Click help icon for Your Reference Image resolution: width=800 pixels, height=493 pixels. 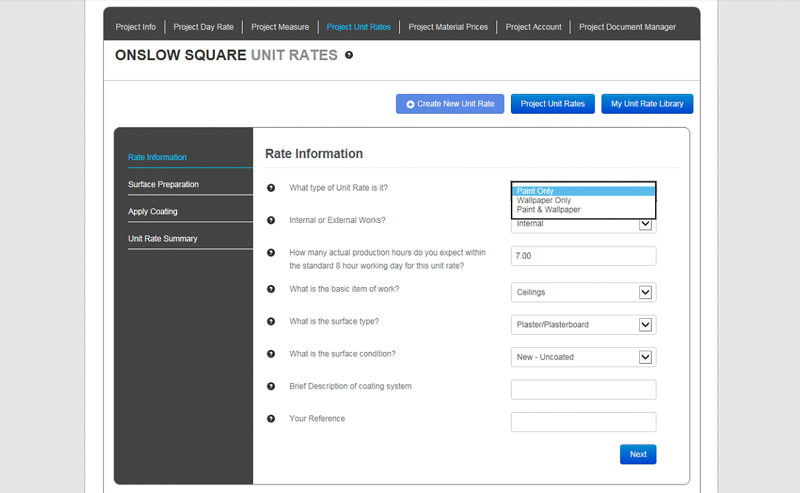click(x=271, y=418)
